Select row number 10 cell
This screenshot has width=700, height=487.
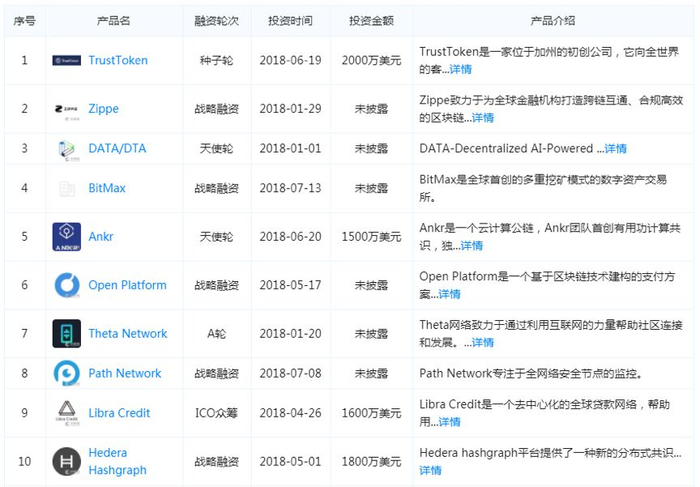click(25, 462)
